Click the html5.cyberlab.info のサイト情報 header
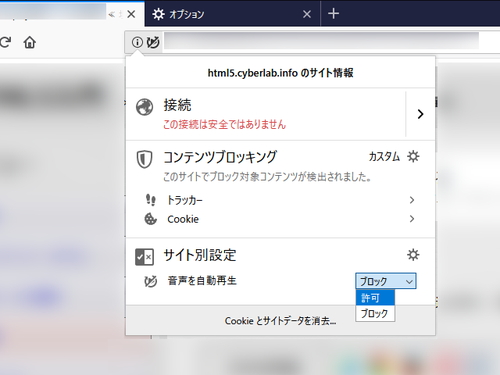The width and height of the screenshot is (500, 375). [280, 73]
